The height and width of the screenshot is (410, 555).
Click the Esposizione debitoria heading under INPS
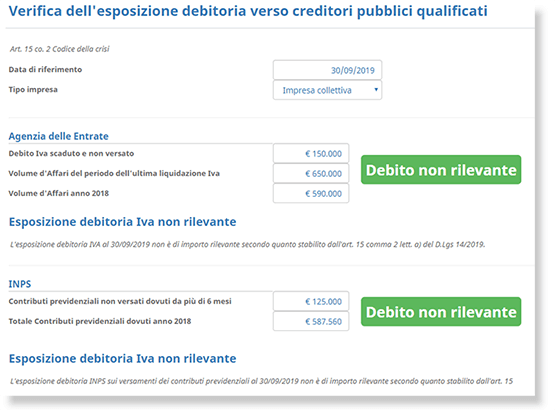tap(122, 359)
